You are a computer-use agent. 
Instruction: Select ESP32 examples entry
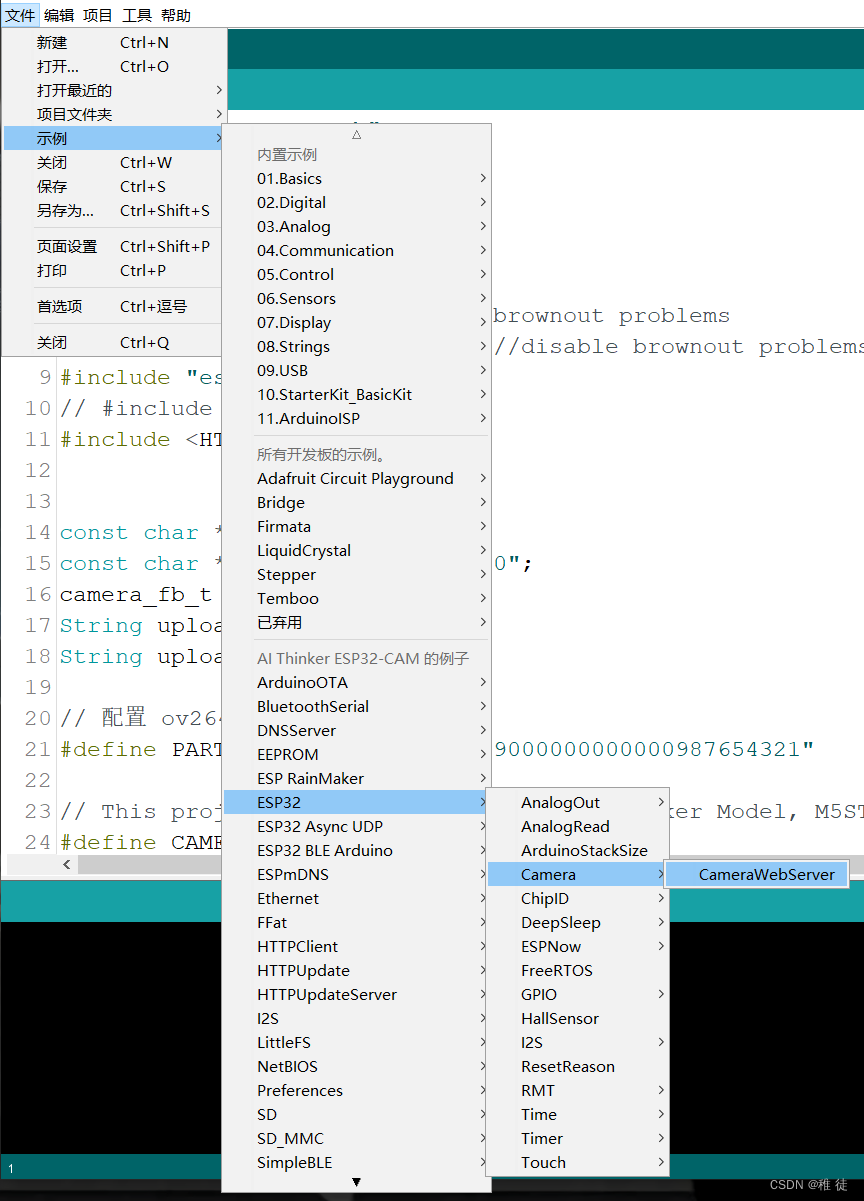tap(356, 803)
